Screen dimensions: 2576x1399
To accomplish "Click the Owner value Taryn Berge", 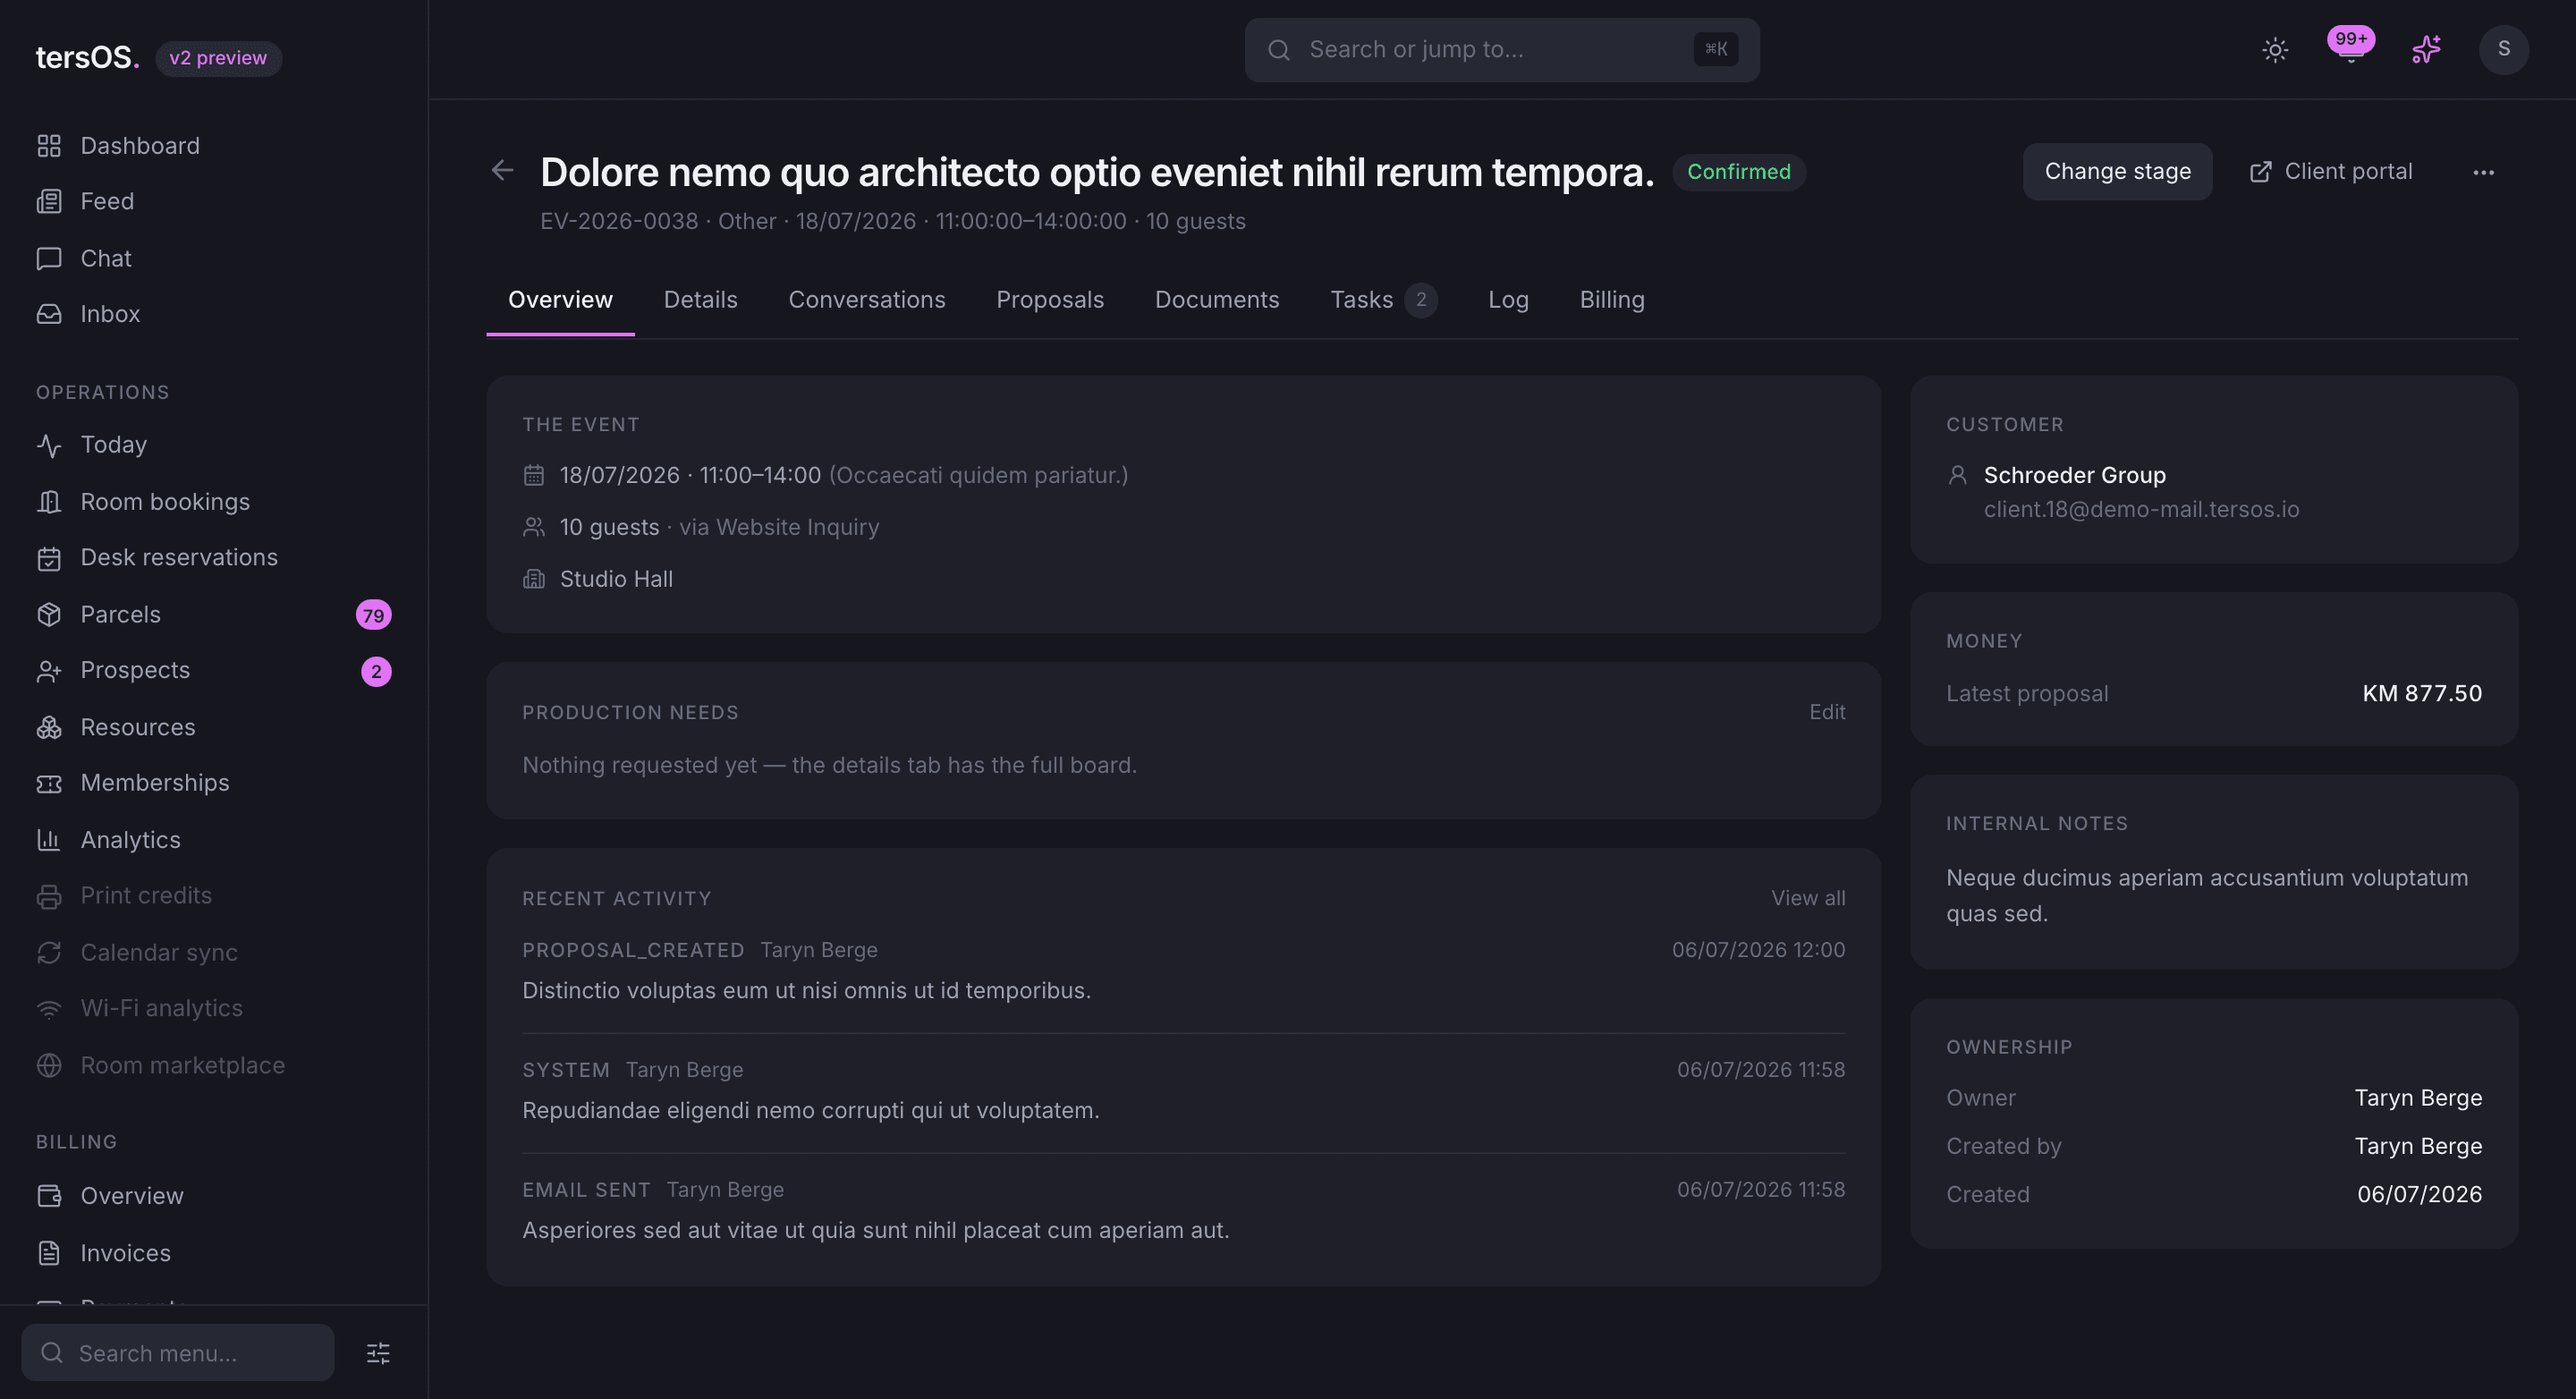I will coord(2418,1098).
